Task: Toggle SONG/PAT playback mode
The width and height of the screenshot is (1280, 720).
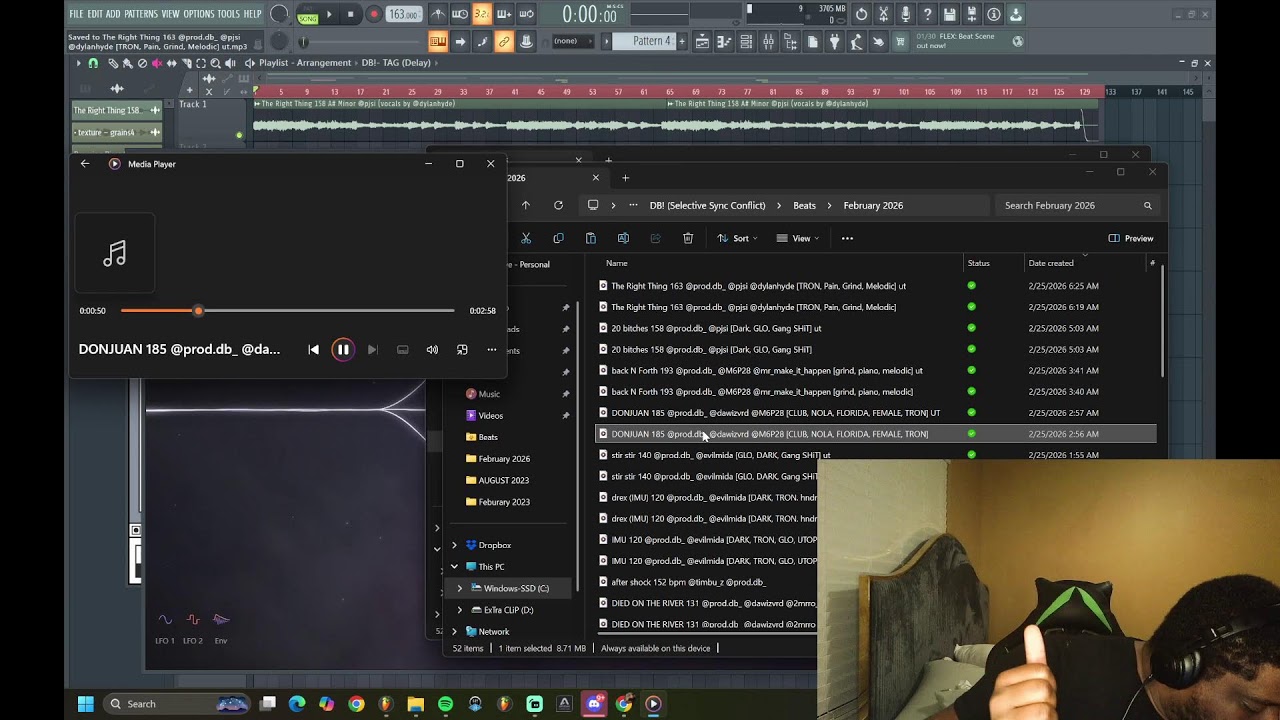Action: pos(307,17)
